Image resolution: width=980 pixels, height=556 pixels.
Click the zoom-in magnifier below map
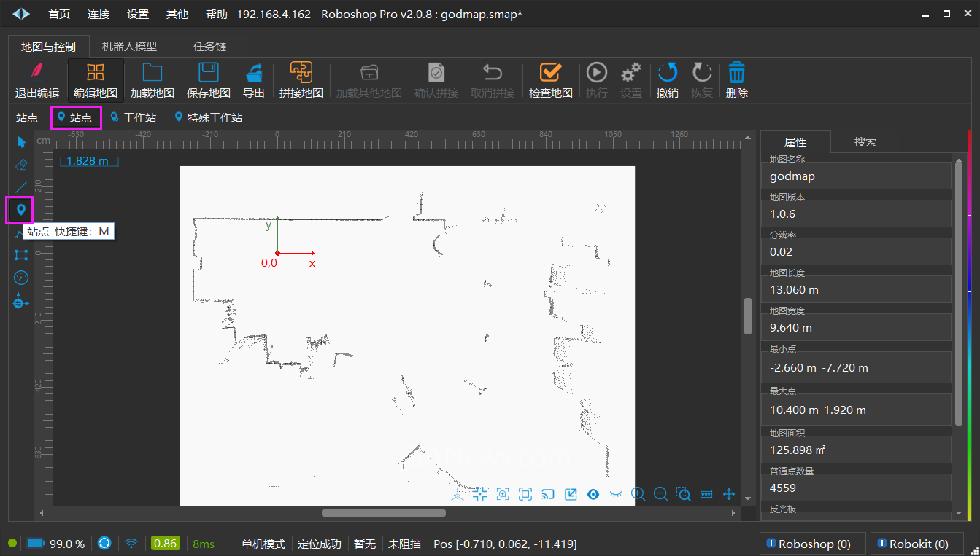[x=638, y=494]
